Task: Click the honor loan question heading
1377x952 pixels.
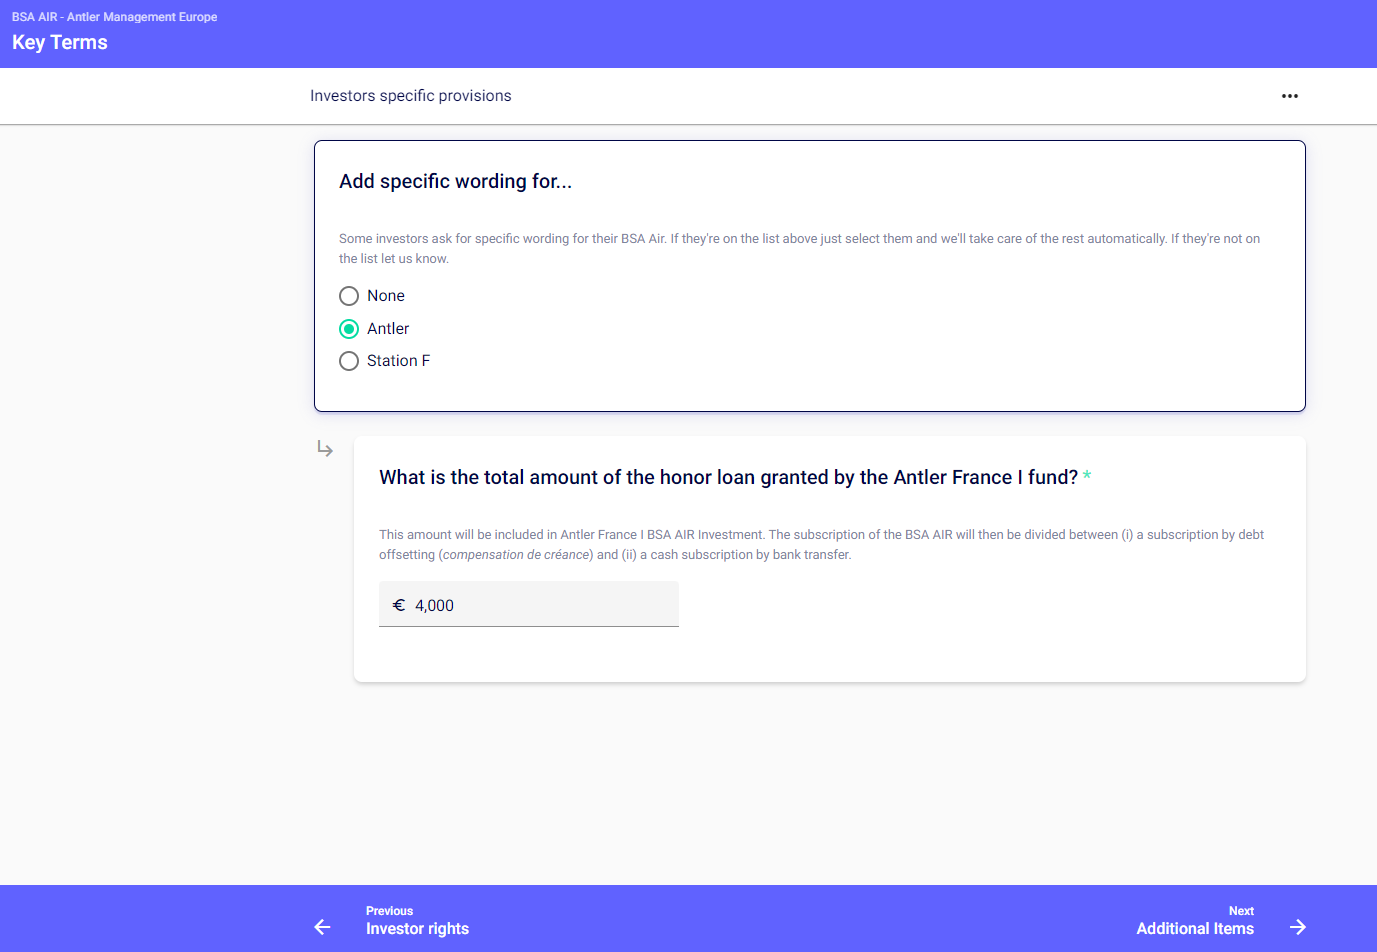Action: tap(728, 477)
